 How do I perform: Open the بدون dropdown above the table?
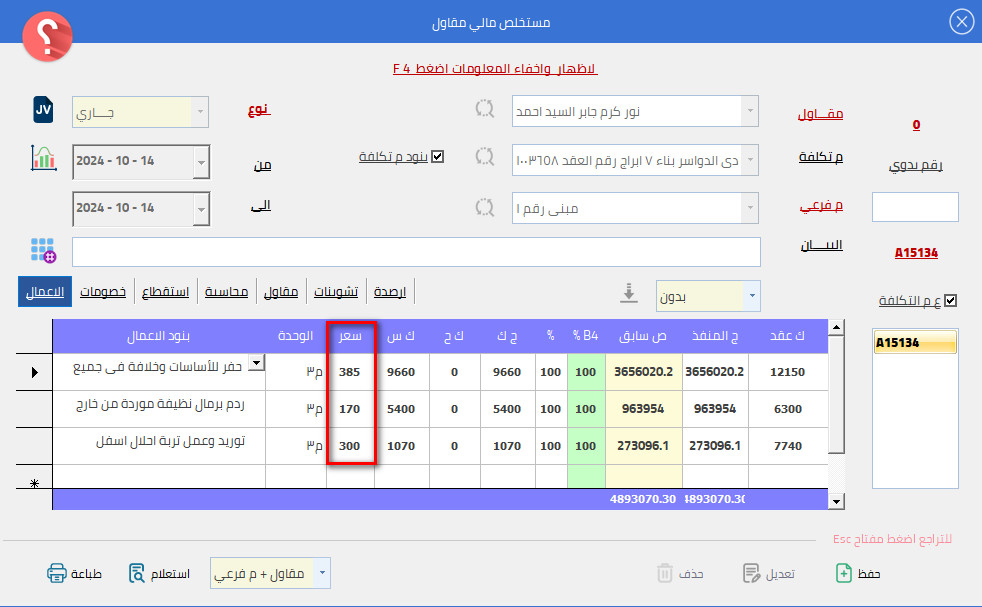[752, 296]
